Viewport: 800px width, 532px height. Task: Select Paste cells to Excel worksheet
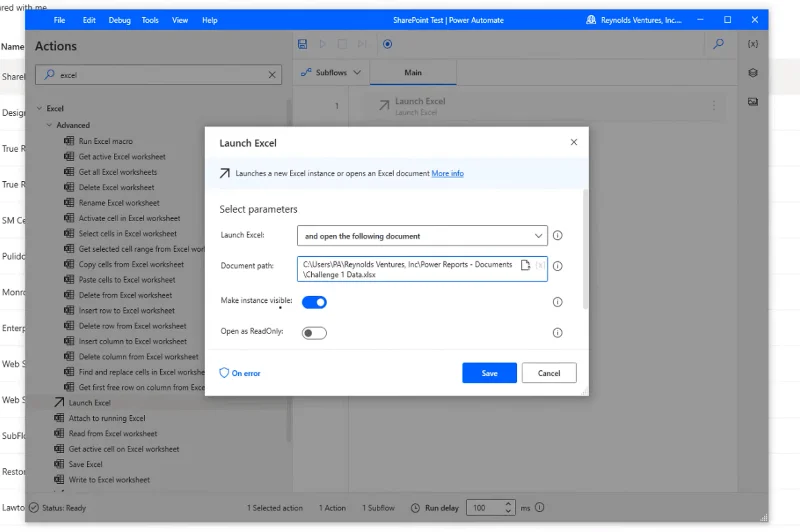click(x=127, y=280)
